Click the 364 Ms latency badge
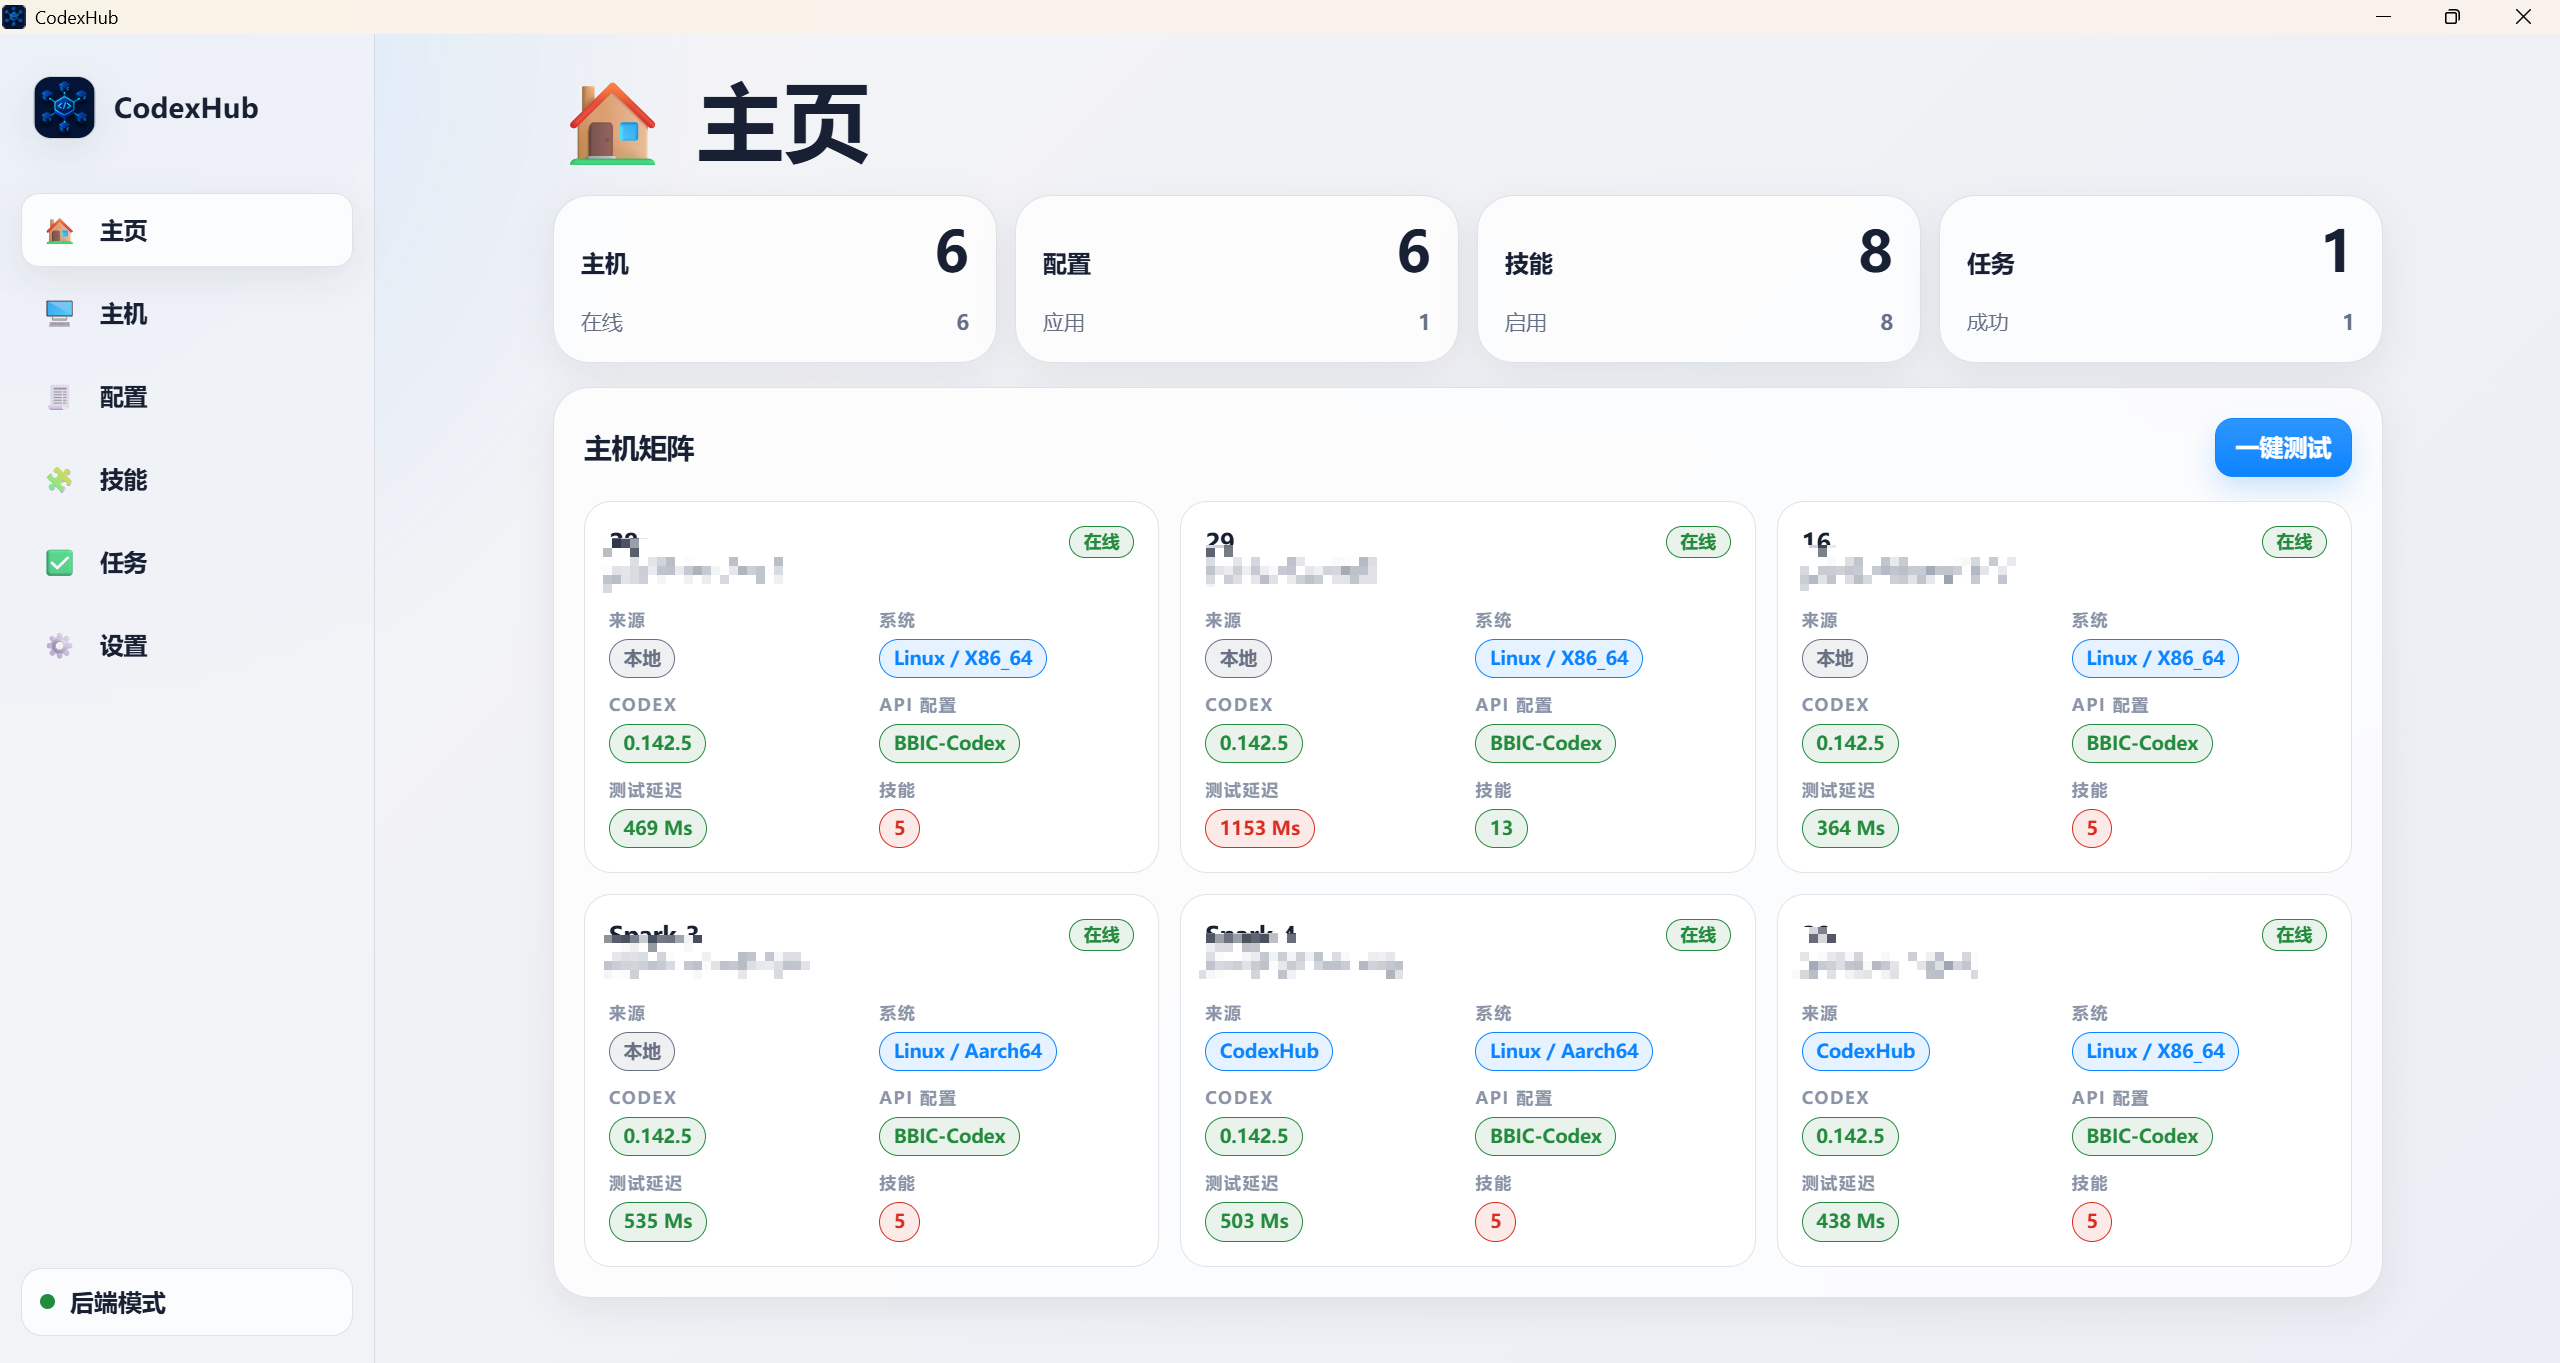 point(1850,828)
